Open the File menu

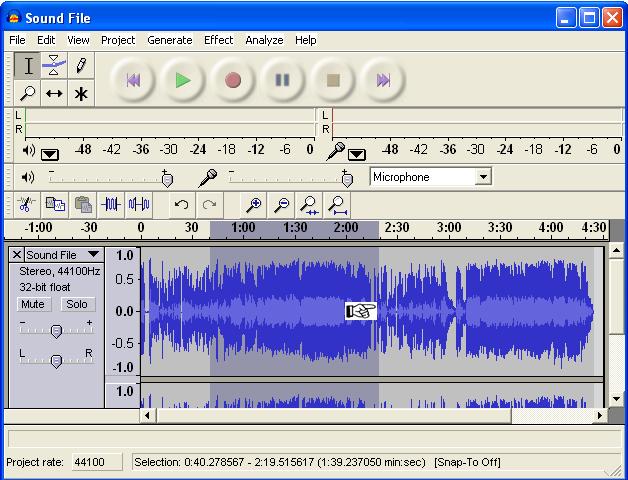[17, 40]
